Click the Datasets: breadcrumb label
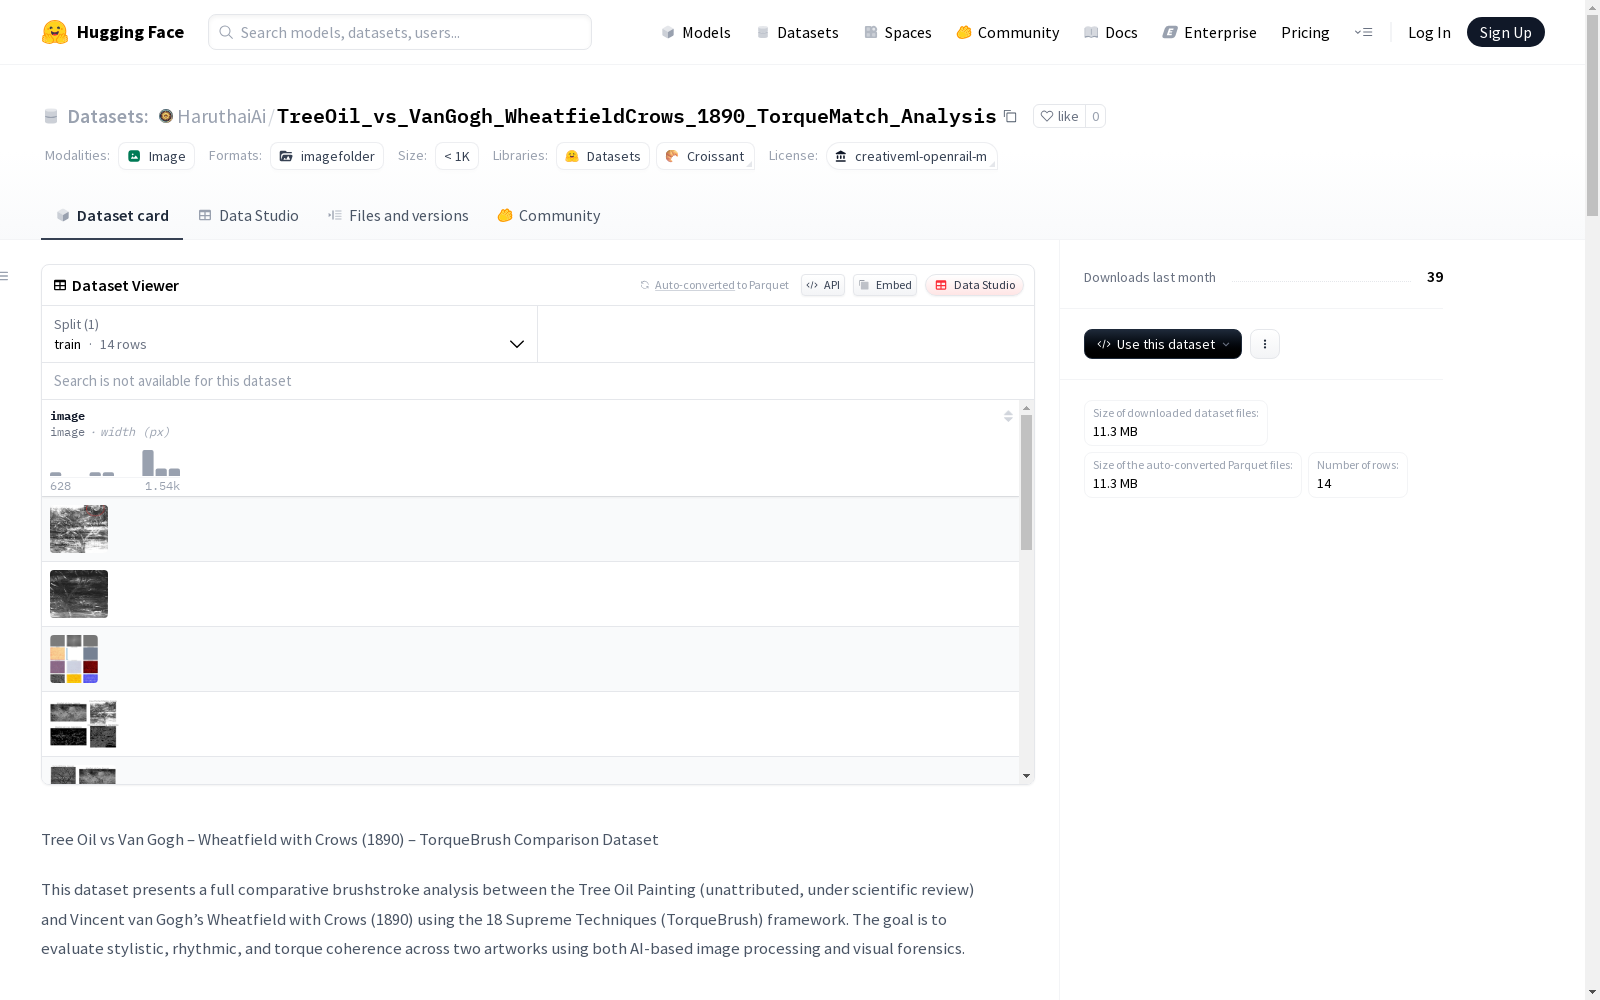This screenshot has height=1000, width=1600. (108, 116)
